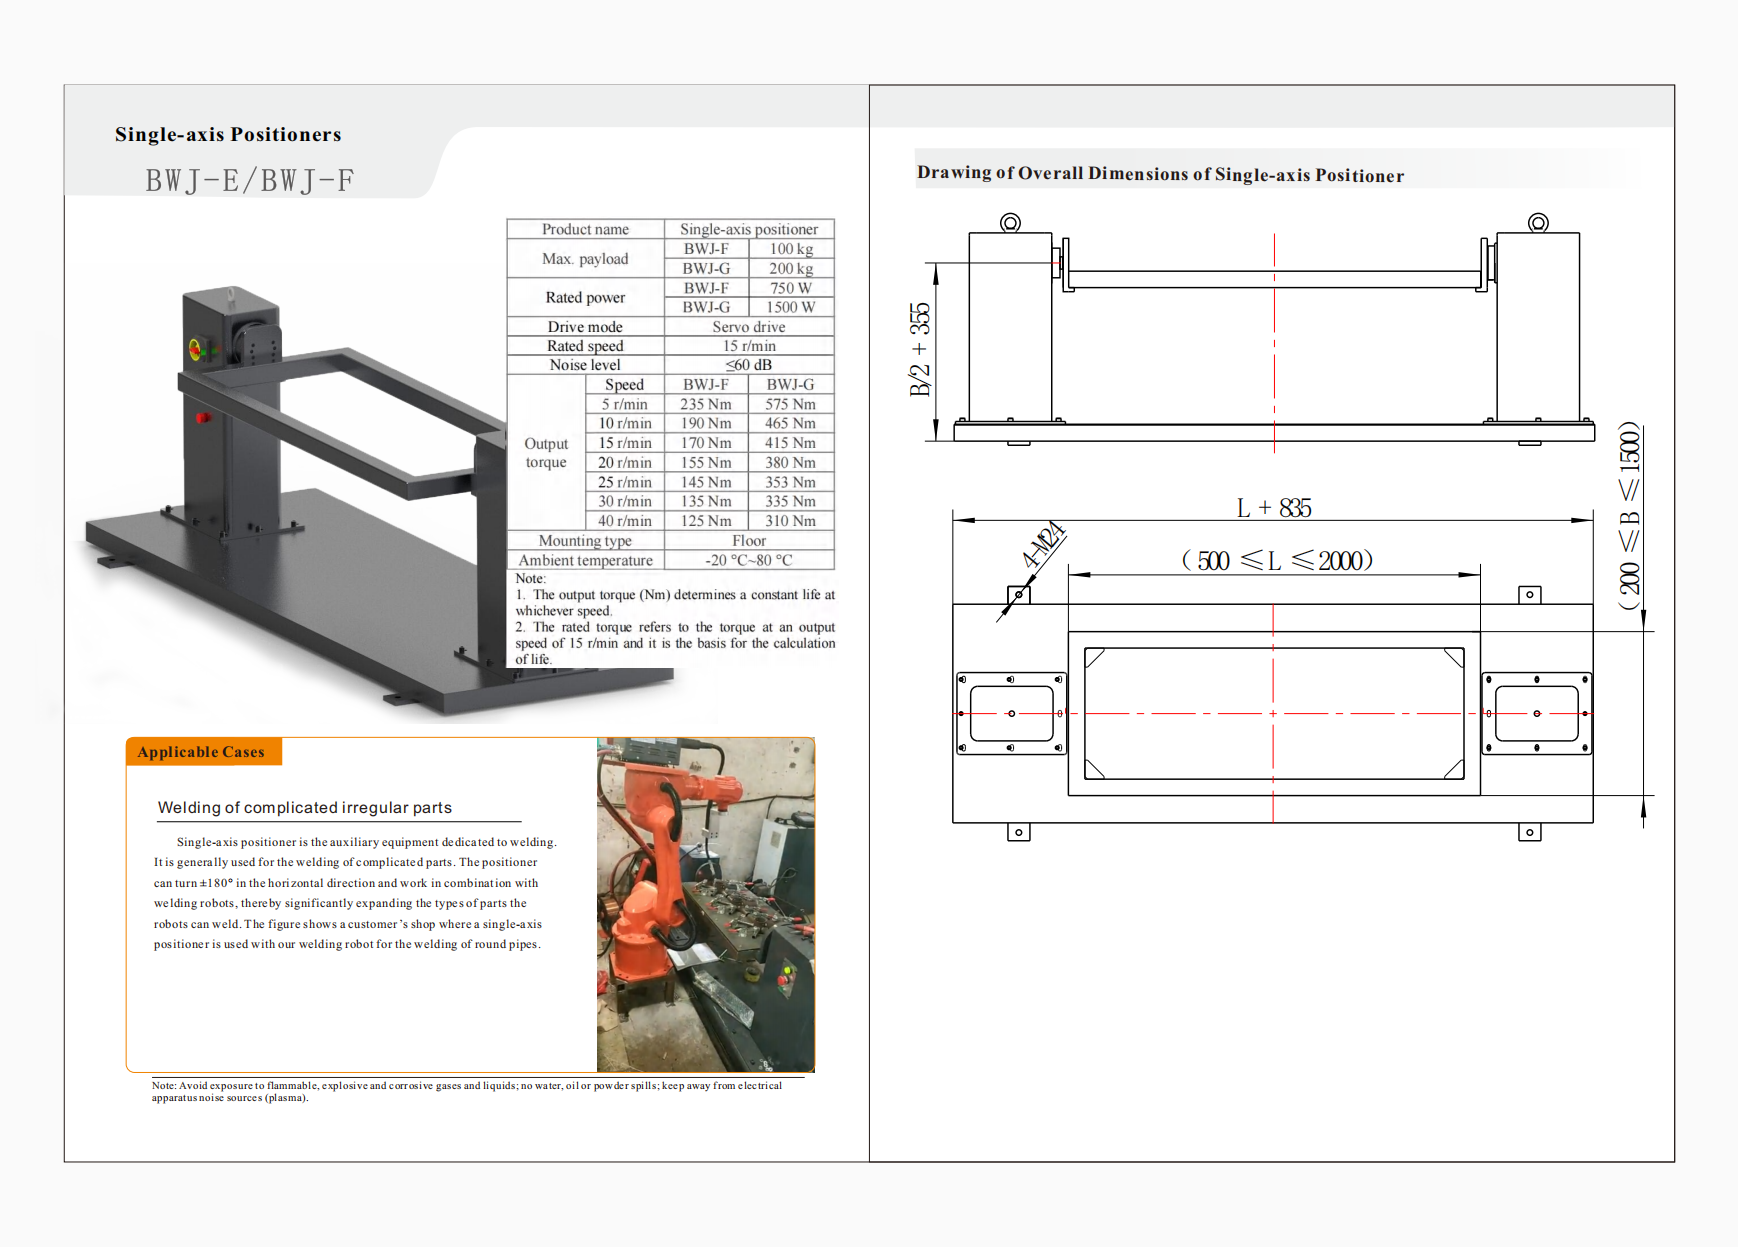Image resolution: width=1739 pixels, height=1247 pixels.
Task: Click the ≤60 dB noise level value
Action: (748, 365)
